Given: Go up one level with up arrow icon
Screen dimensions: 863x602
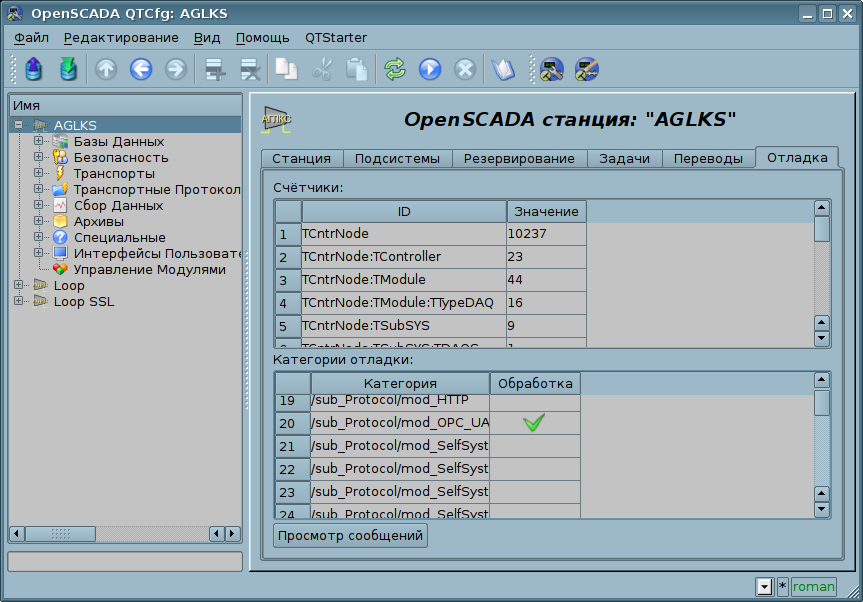Looking at the screenshot, I should pyautogui.click(x=106, y=70).
